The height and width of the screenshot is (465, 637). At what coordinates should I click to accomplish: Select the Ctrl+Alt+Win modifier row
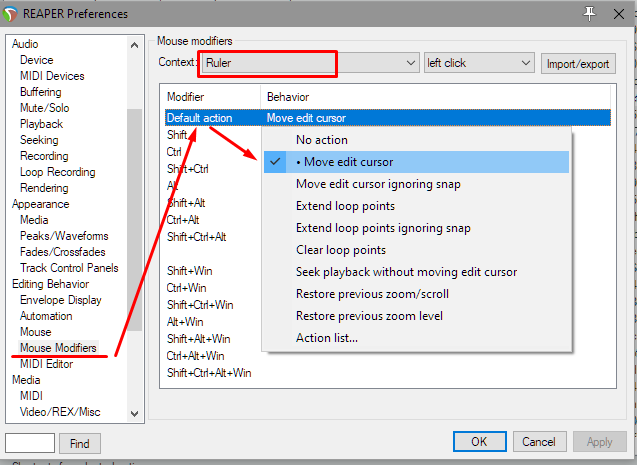click(195, 356)
